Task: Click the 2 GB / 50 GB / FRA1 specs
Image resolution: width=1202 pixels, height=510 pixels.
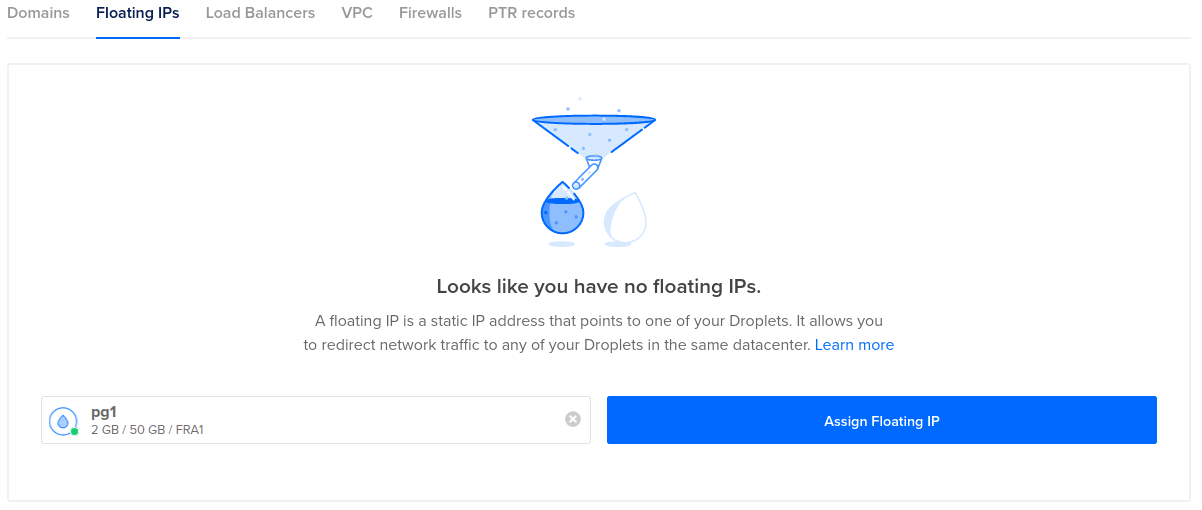Action: [x=147, y=431]
